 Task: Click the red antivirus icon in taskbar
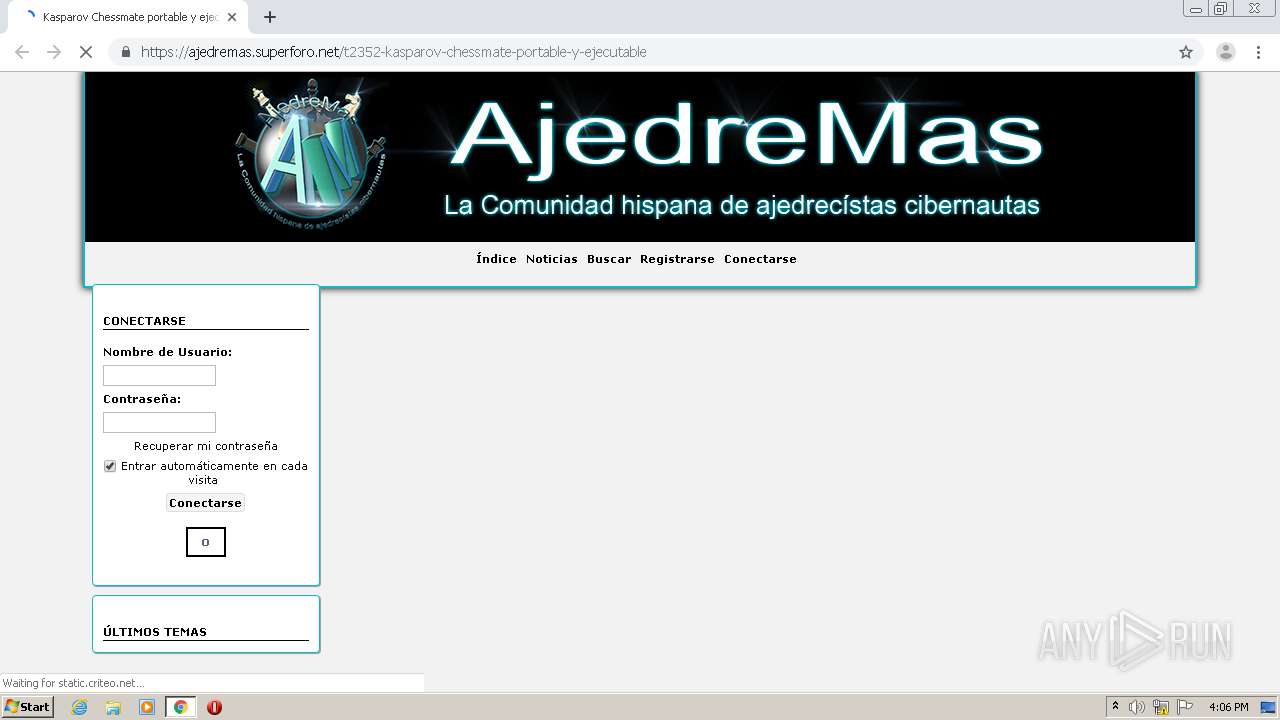click(214, 707)
